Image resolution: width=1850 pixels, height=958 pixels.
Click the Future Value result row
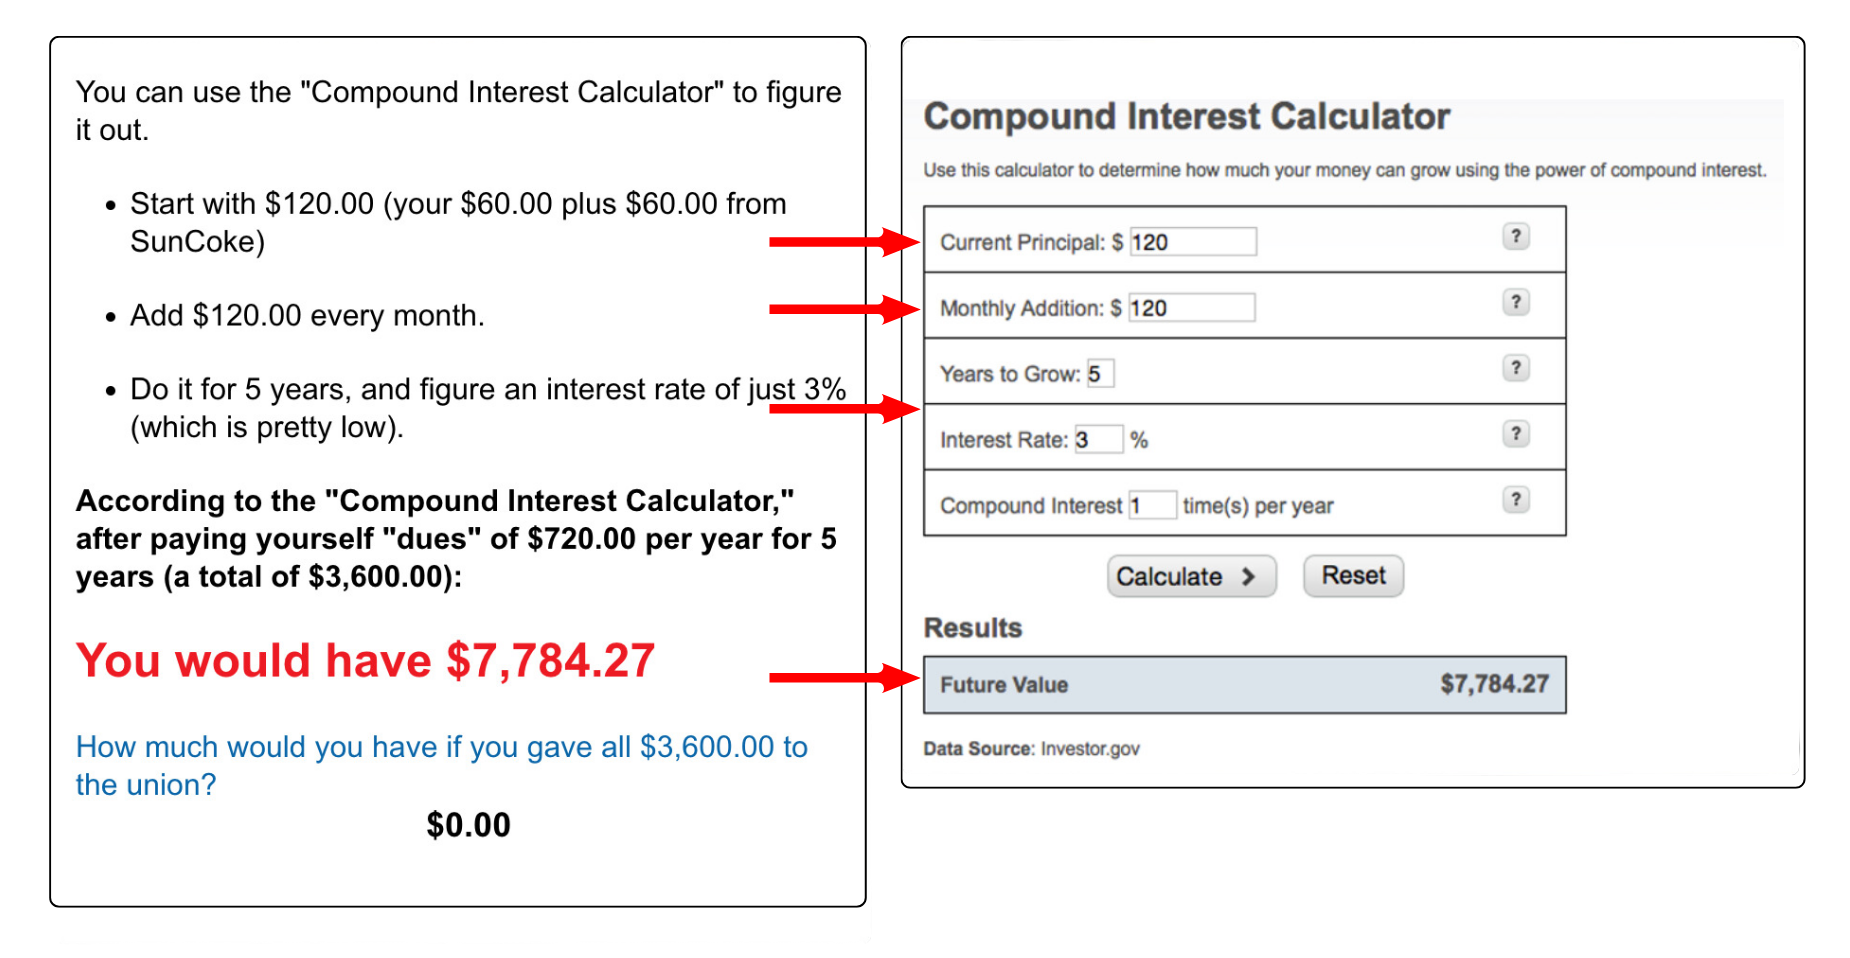[1244, 685]
